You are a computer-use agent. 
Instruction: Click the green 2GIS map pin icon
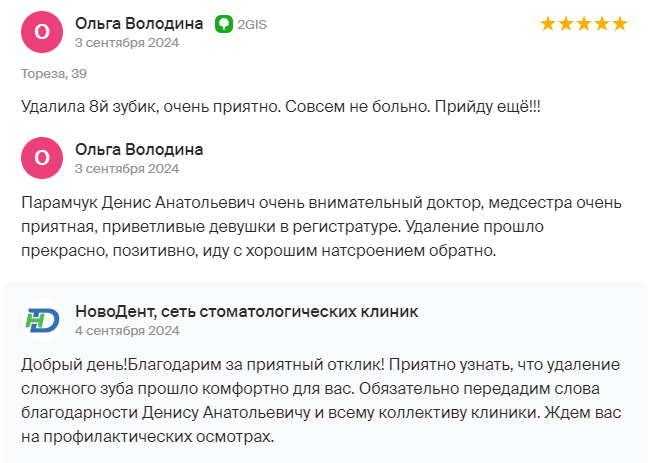(x=224, y=23)
